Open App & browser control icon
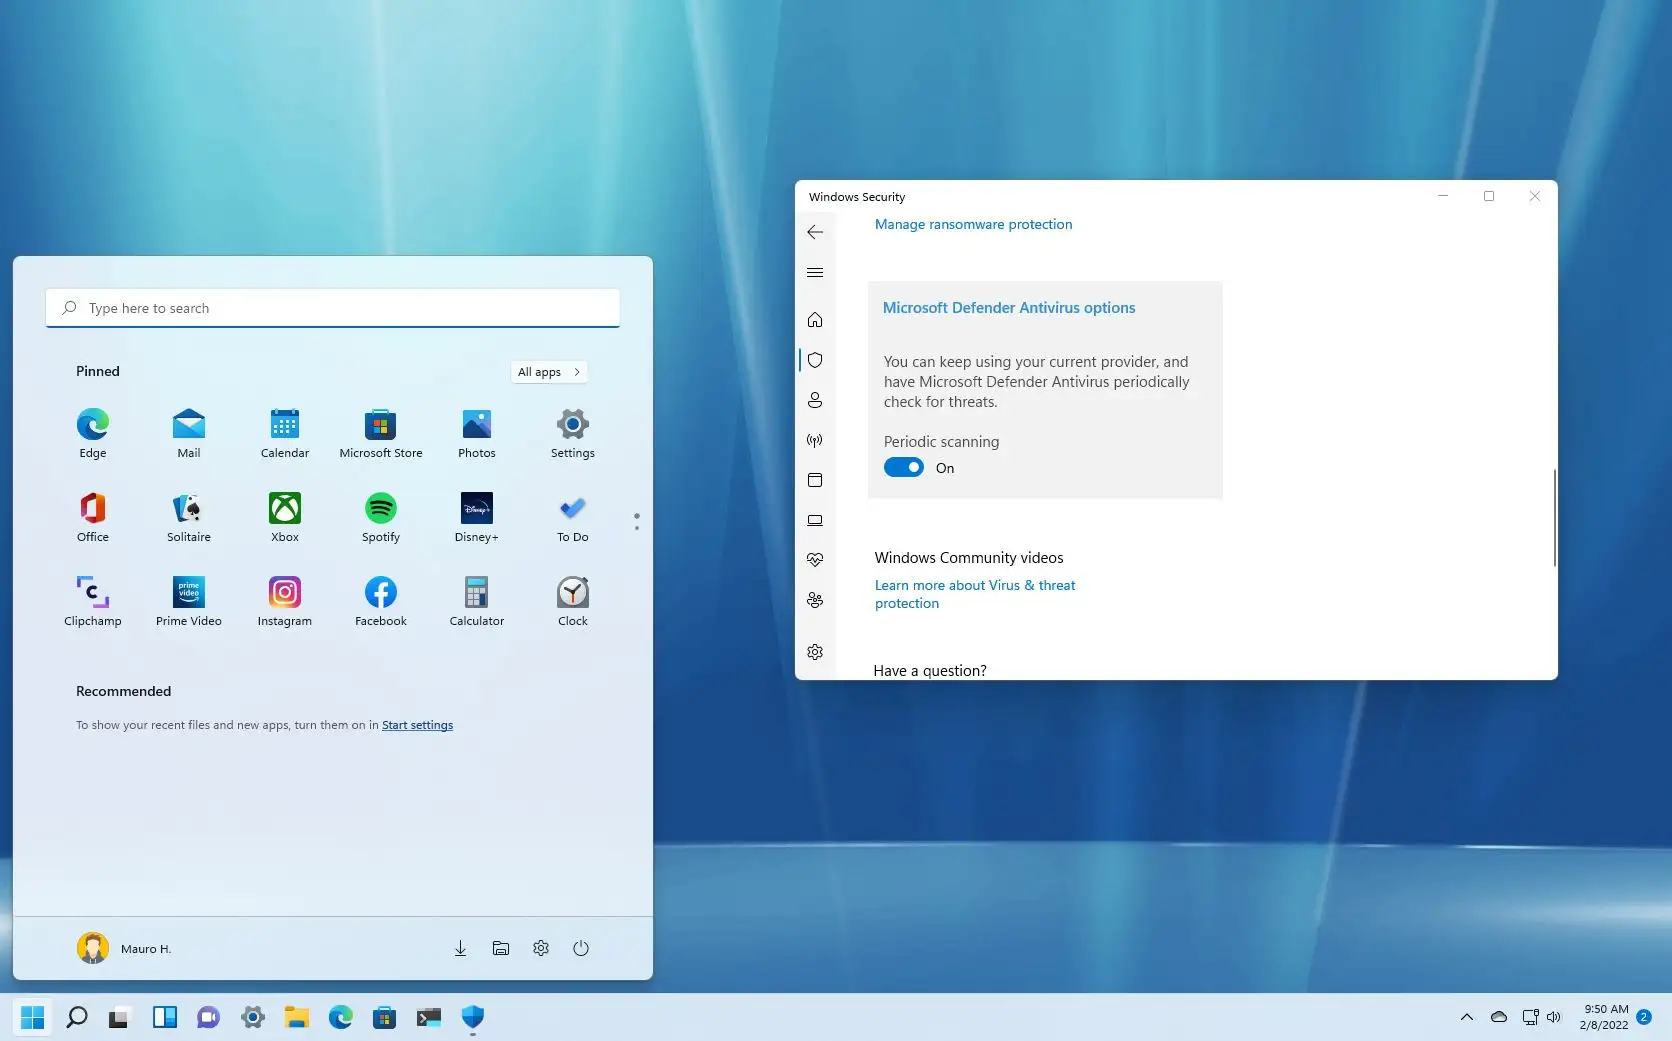The height and width of the screenshot is (1041, 1672). click(x=815, y=480)
